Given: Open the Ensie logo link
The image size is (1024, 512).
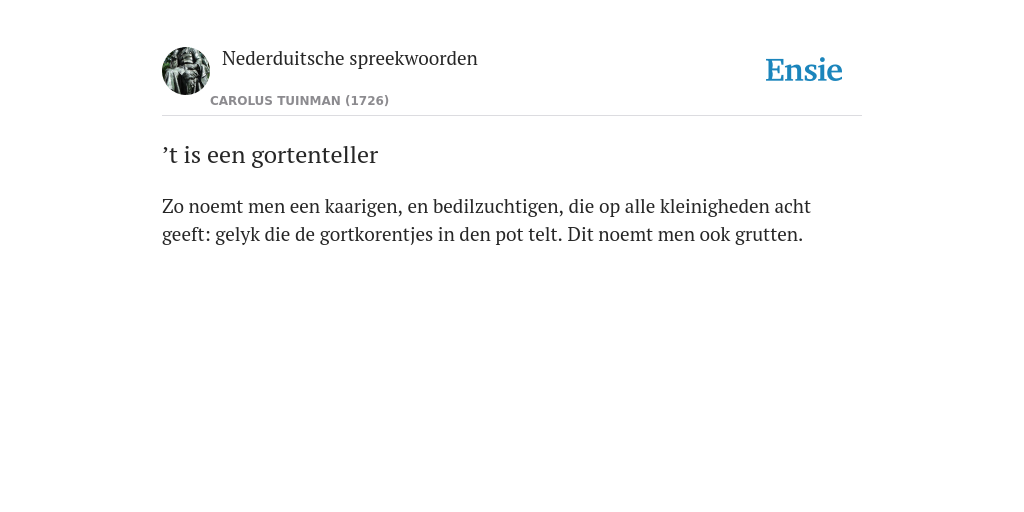Looking at the screenshot, I should pos(803,70).
